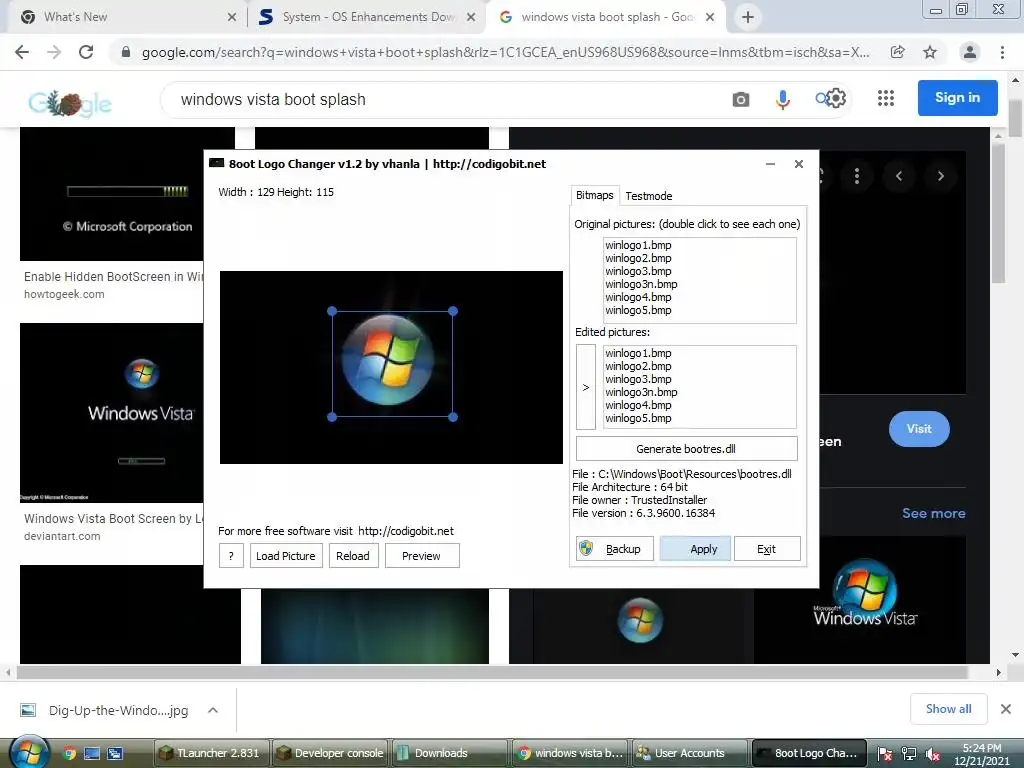Close System - OS Enhancements tab
Viewport: 1024px width, 768px height.
471,18
